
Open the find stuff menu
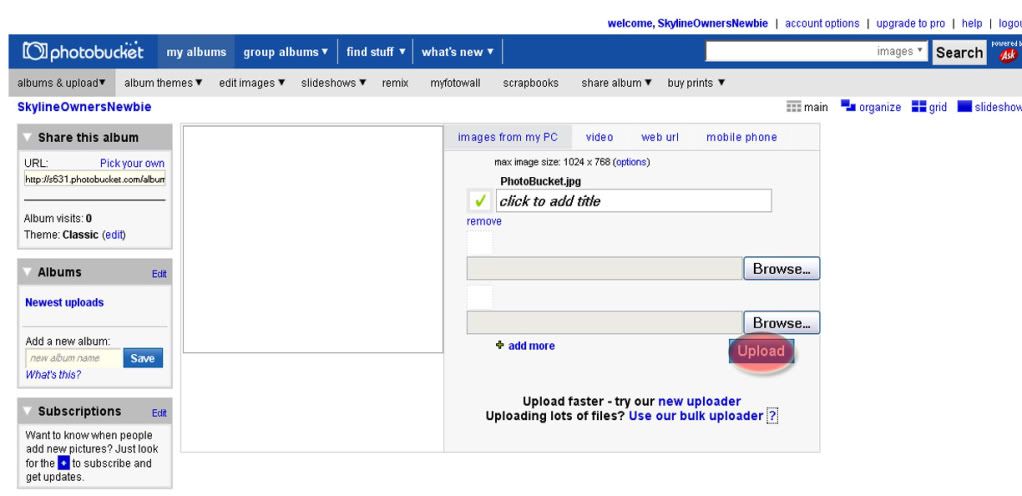375,52
